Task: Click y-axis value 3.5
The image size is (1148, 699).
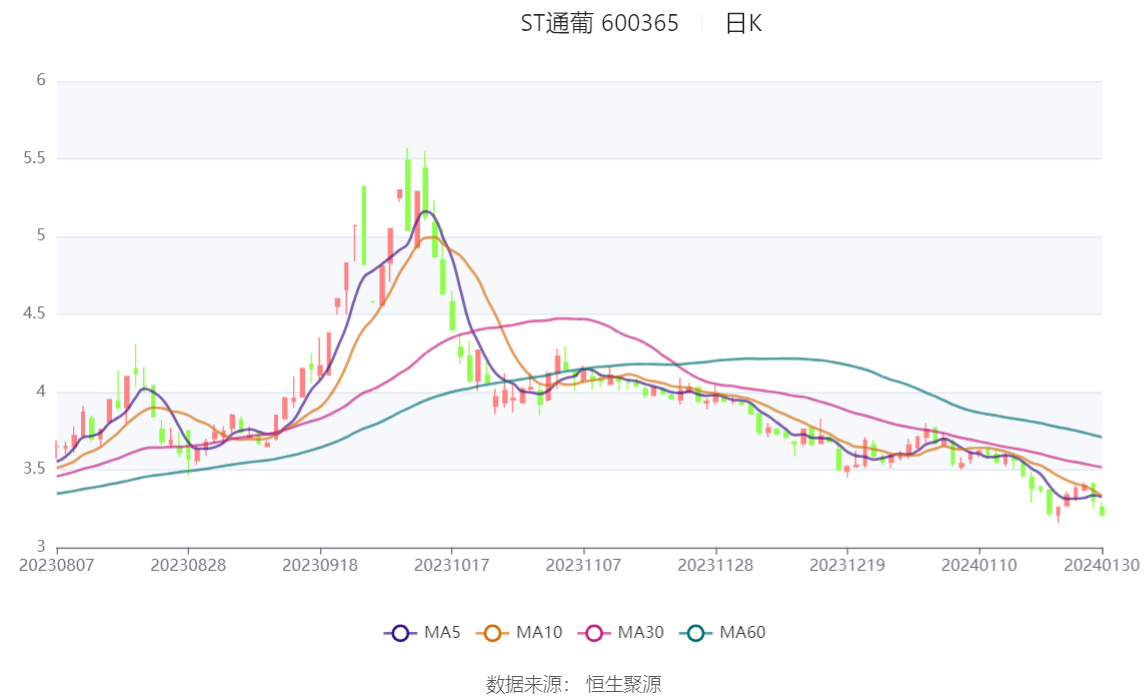Action: point(34,469)
